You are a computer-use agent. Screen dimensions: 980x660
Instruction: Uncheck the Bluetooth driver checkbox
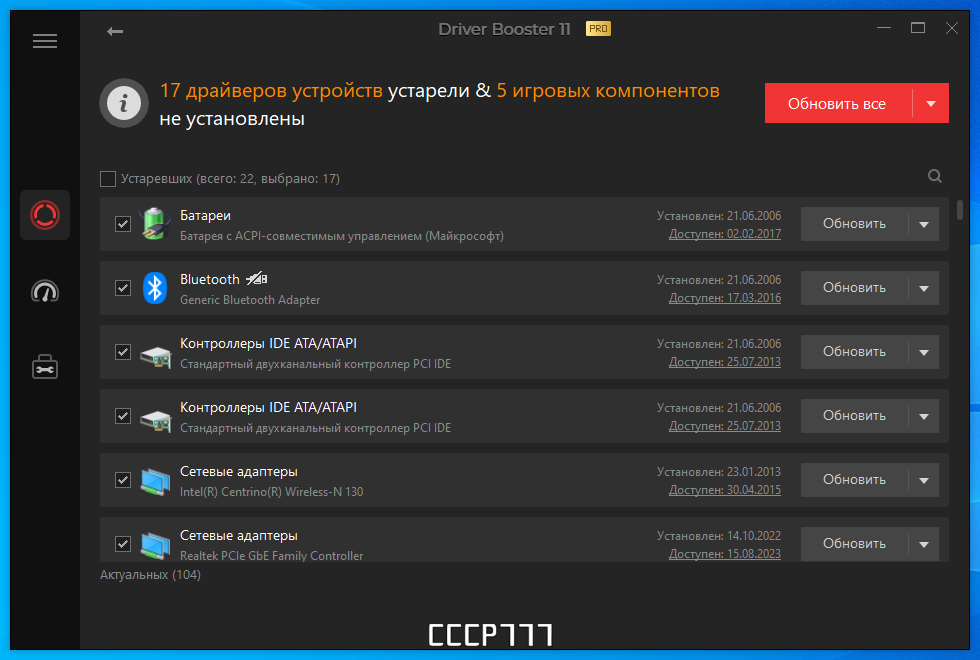tap(123, 288)
